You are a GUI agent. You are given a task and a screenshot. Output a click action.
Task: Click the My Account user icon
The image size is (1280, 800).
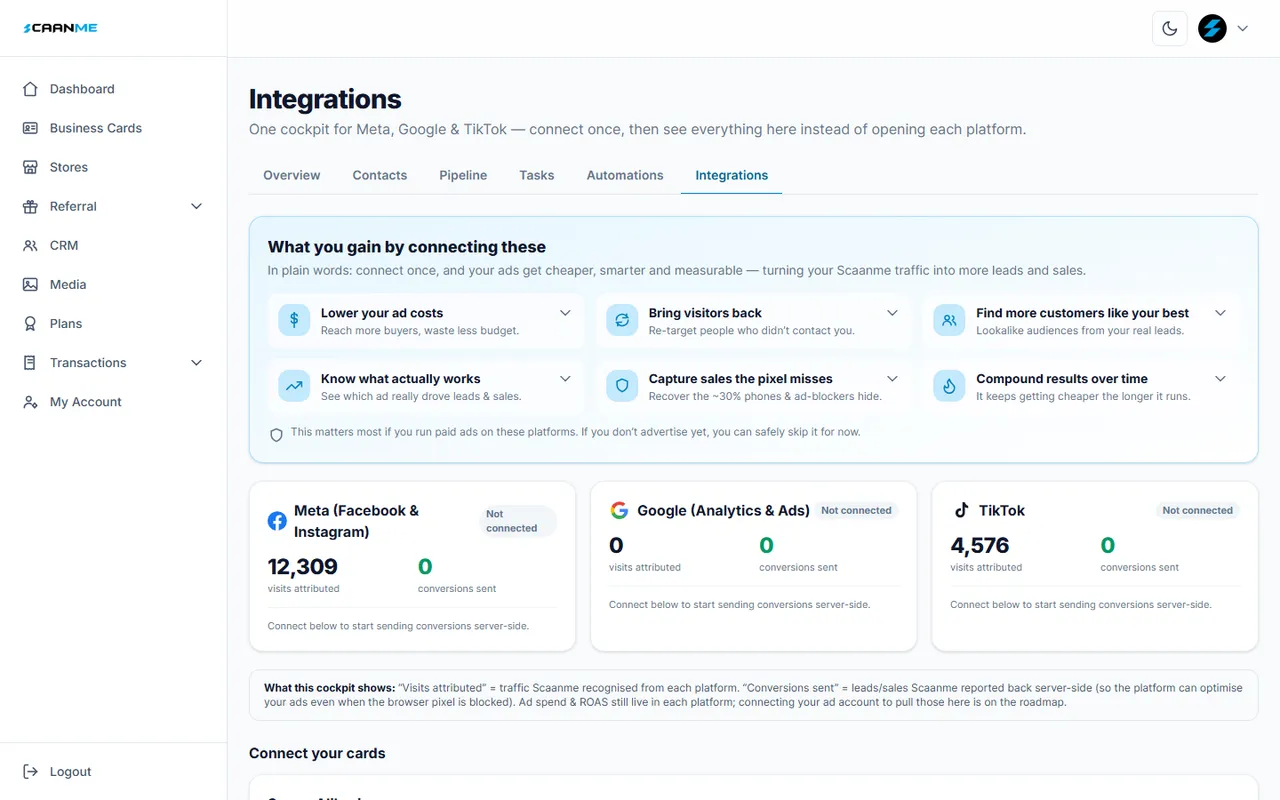(x=30, y=402)
